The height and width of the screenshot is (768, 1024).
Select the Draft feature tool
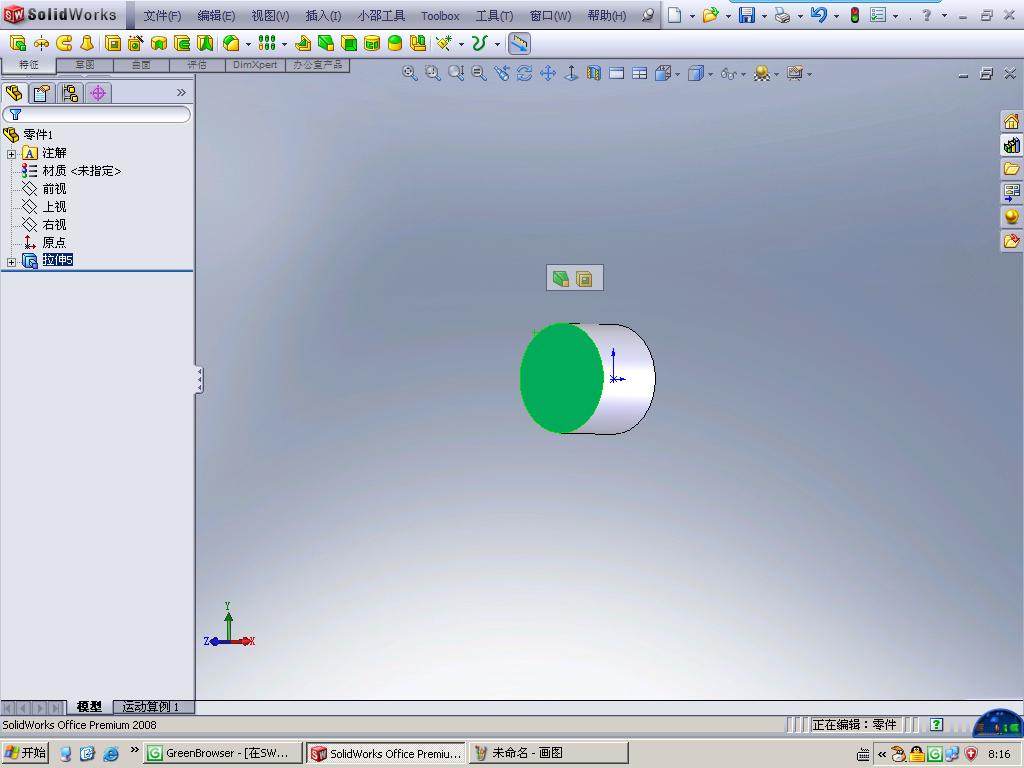(326, 44)
